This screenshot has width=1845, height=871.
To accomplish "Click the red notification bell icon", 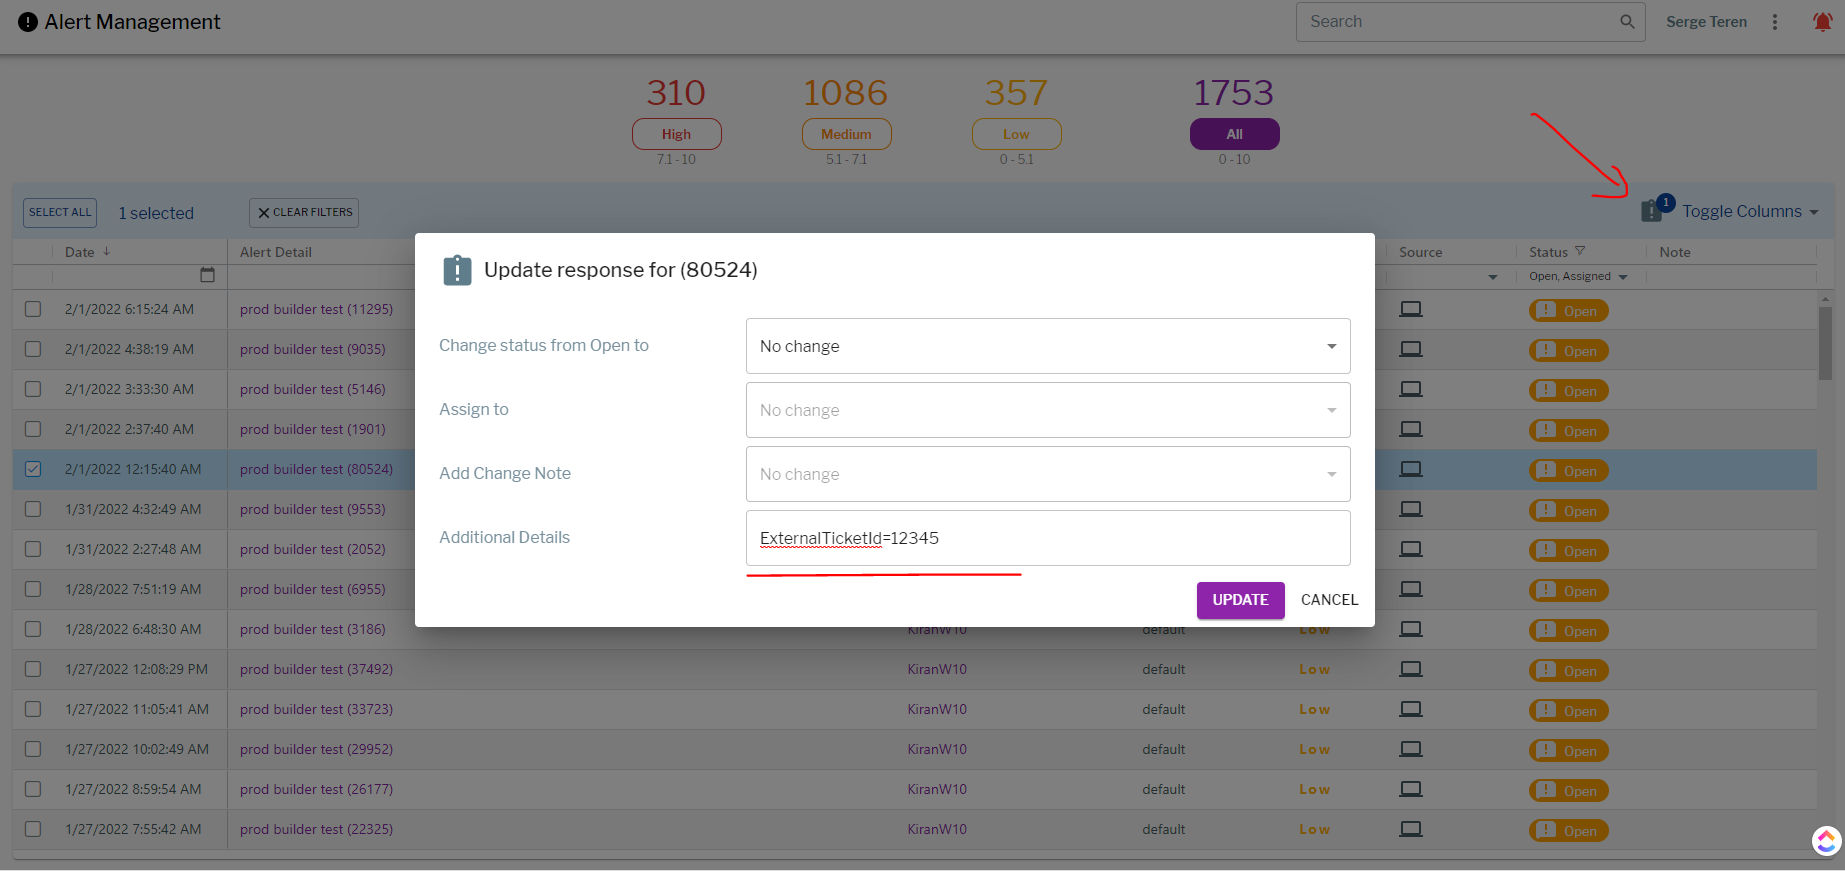I will (x=1822, y=22).
